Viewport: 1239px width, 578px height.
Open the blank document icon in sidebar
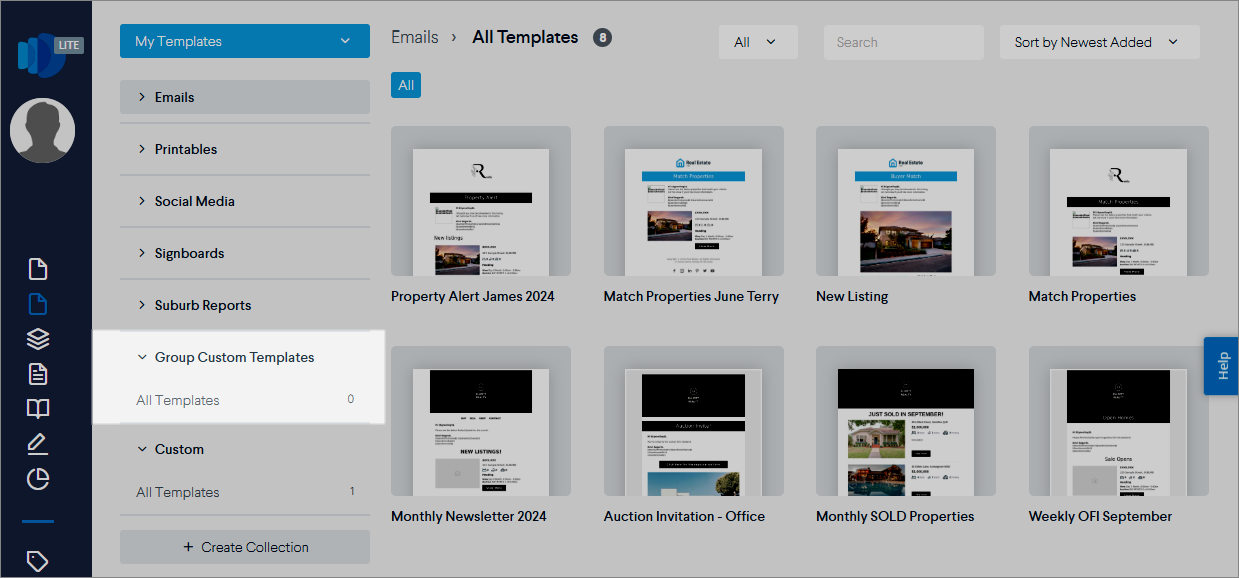[x=38, y=269]
